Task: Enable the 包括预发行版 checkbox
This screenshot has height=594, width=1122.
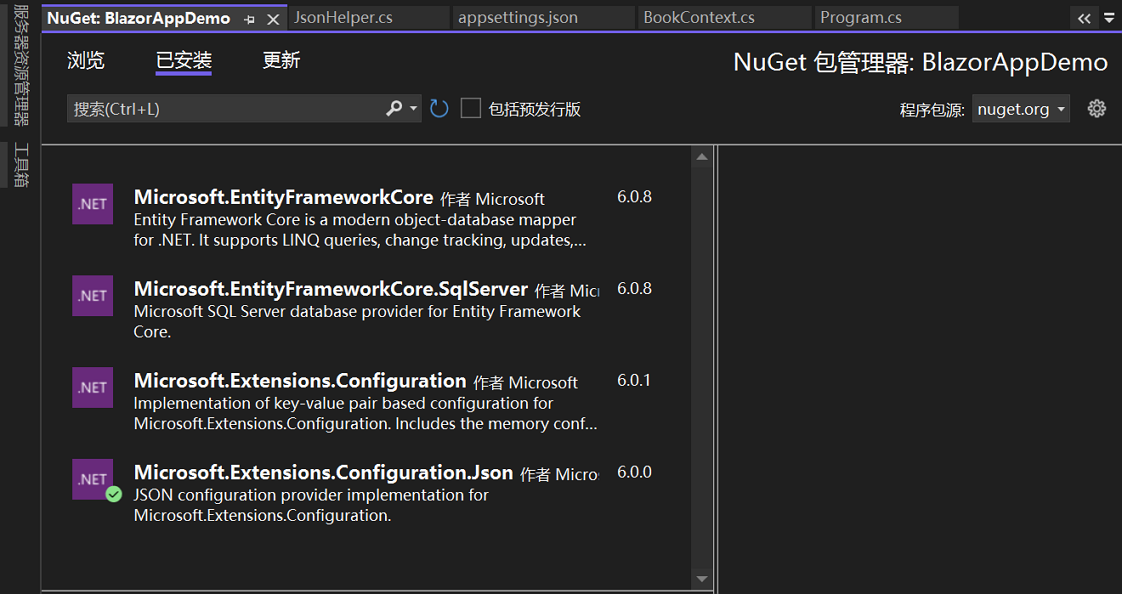Action: pyautogui.click(x=471, y=108)
